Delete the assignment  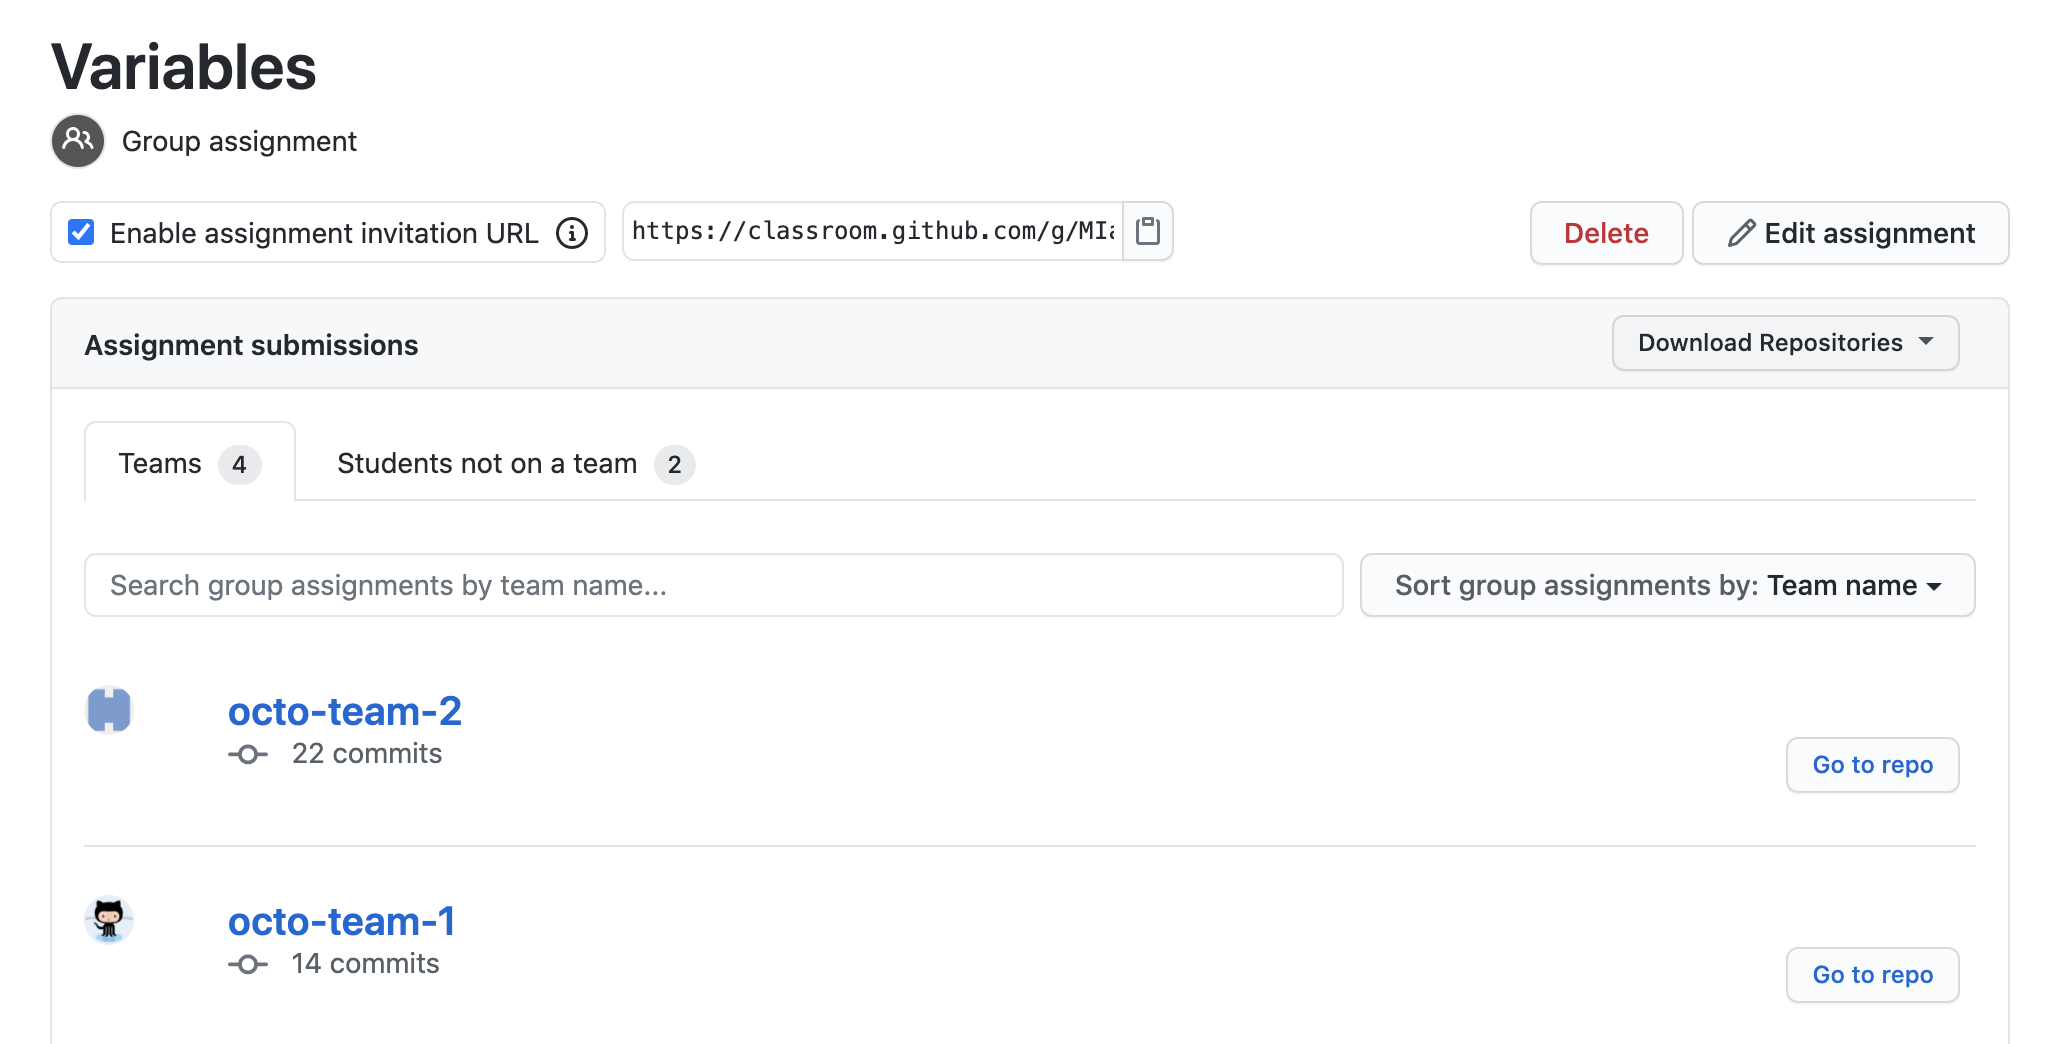pos(1606,233)
